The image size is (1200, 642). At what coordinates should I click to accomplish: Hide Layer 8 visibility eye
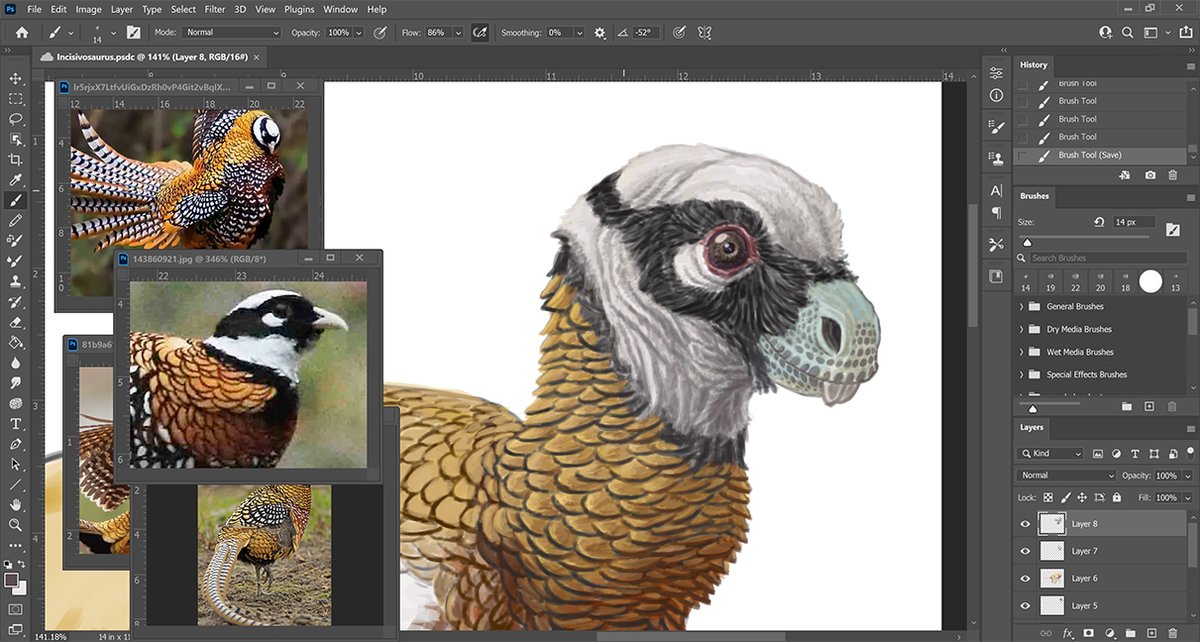[1025, 523]
